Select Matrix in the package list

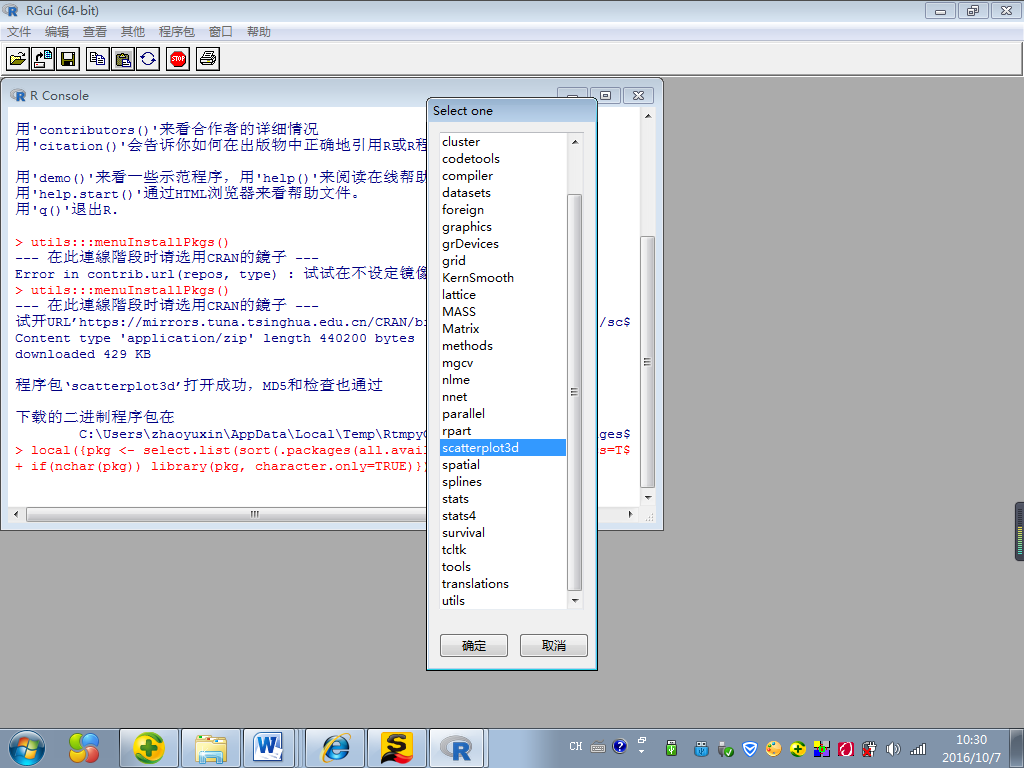[x=503, y=328]
